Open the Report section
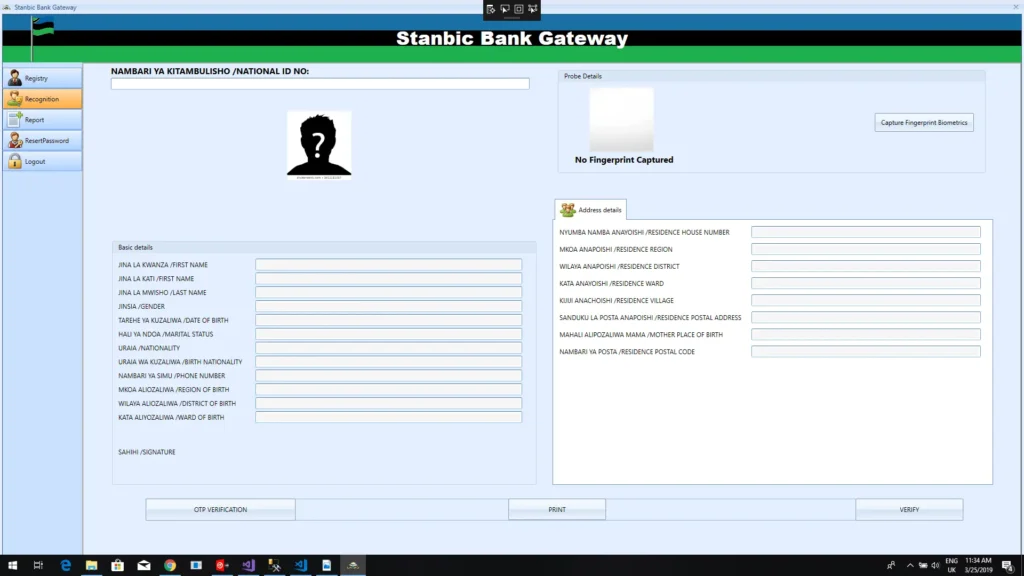Screen dimensions: 1024x576 point(42,120)
